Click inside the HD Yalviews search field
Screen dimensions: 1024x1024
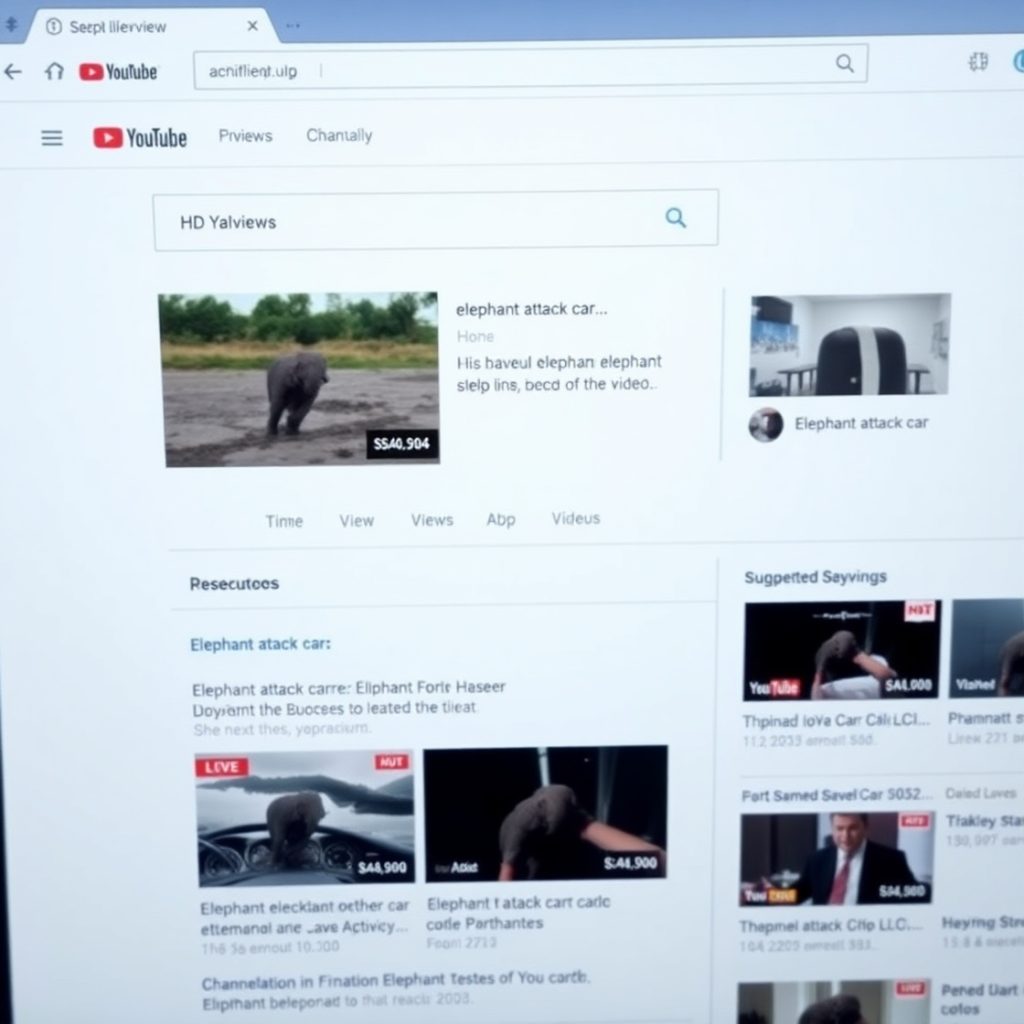400,221
